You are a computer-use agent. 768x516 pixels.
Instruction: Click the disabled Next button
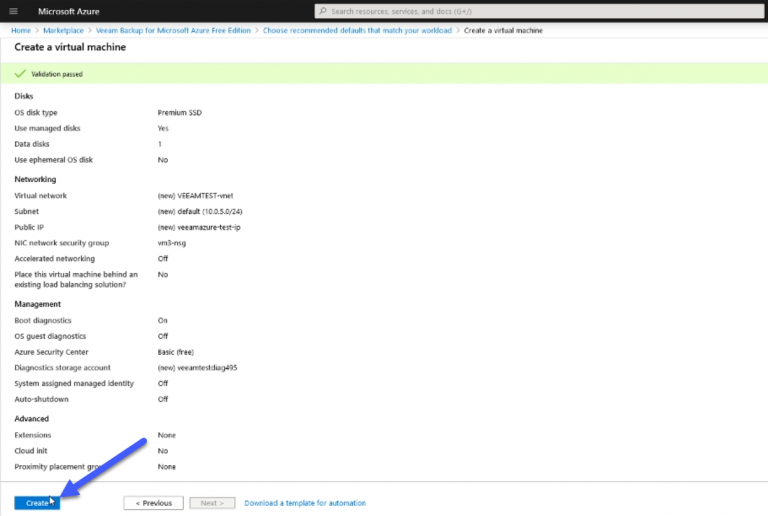tap(212, 503)
